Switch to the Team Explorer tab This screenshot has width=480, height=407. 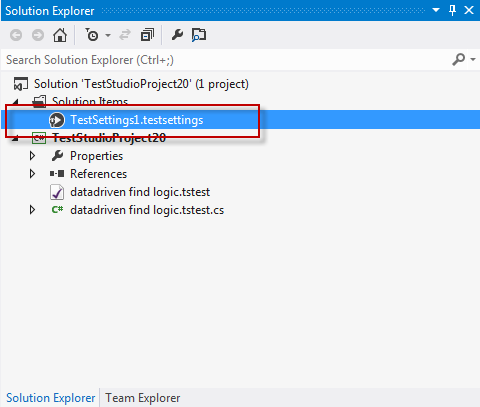(143, 398)
